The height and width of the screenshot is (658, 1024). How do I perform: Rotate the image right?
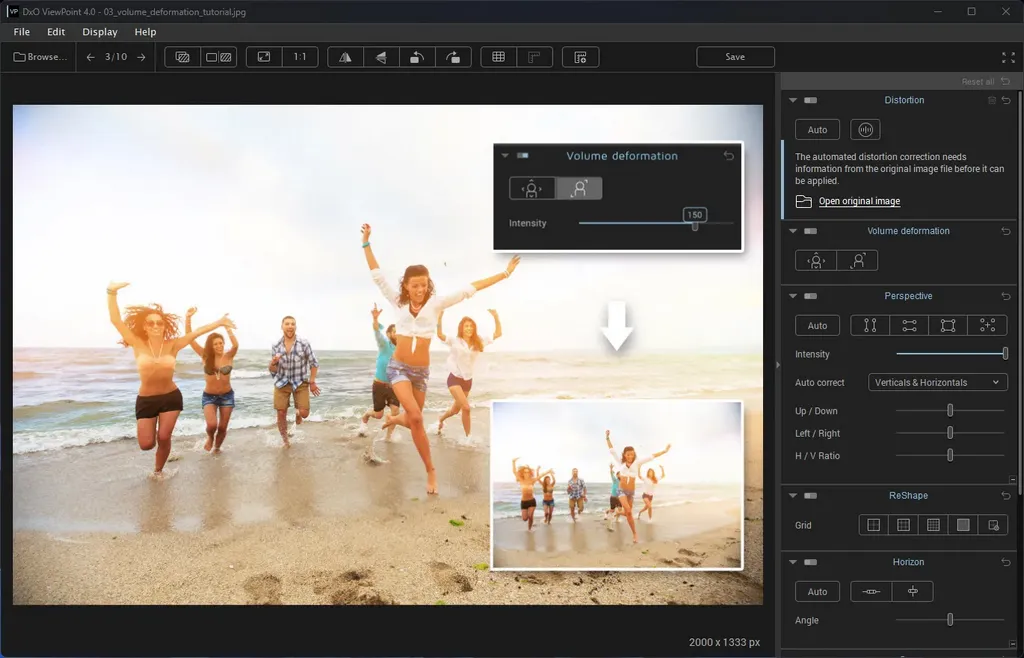point(453,57)
